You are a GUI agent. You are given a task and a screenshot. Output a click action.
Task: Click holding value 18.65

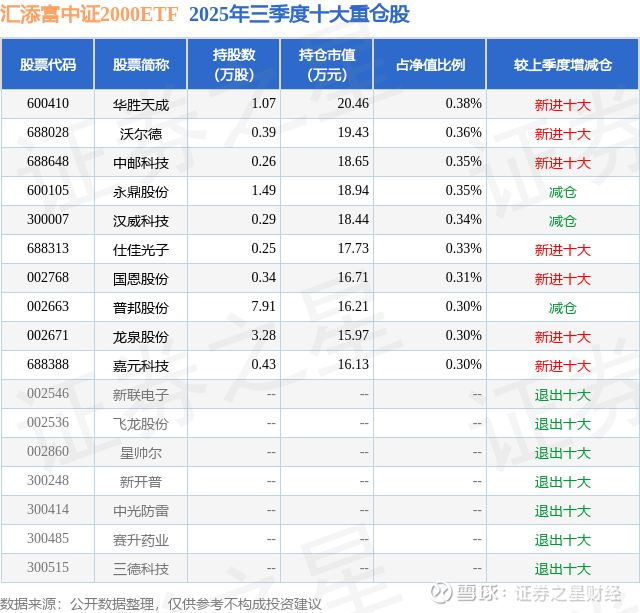tap(353, 162)
